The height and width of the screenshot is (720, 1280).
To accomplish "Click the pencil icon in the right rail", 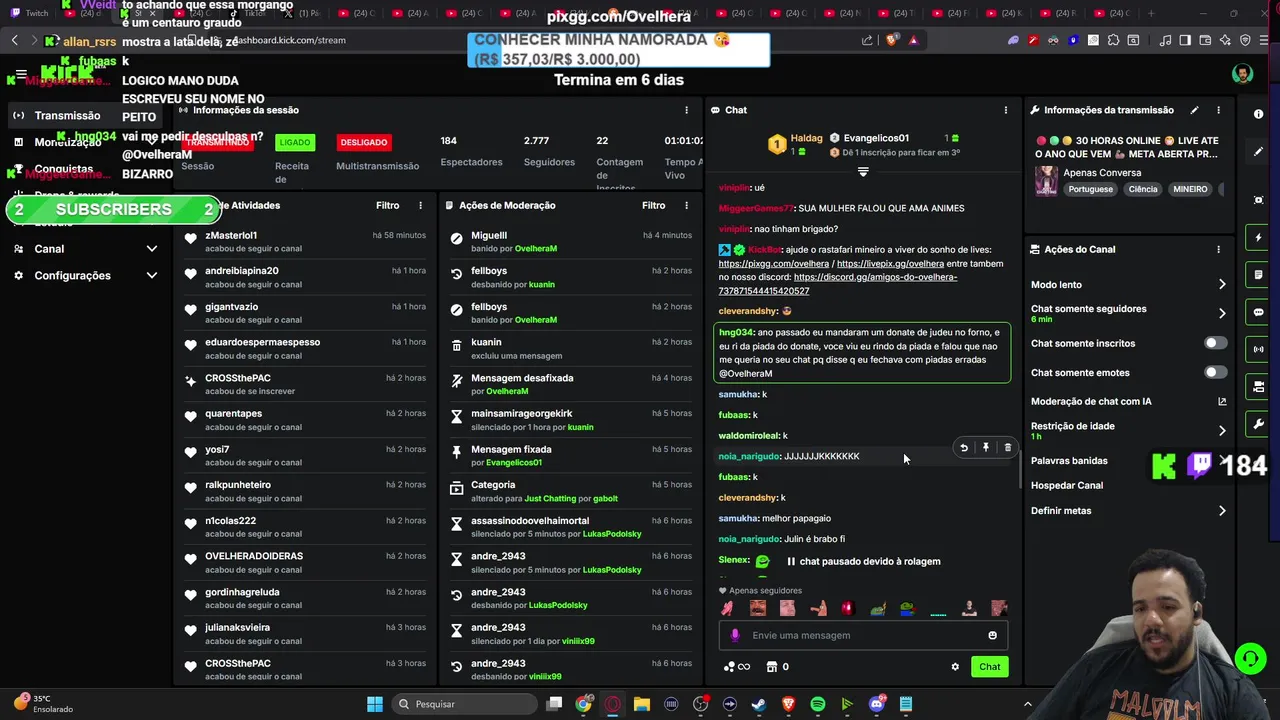I will pos(1258,151).
